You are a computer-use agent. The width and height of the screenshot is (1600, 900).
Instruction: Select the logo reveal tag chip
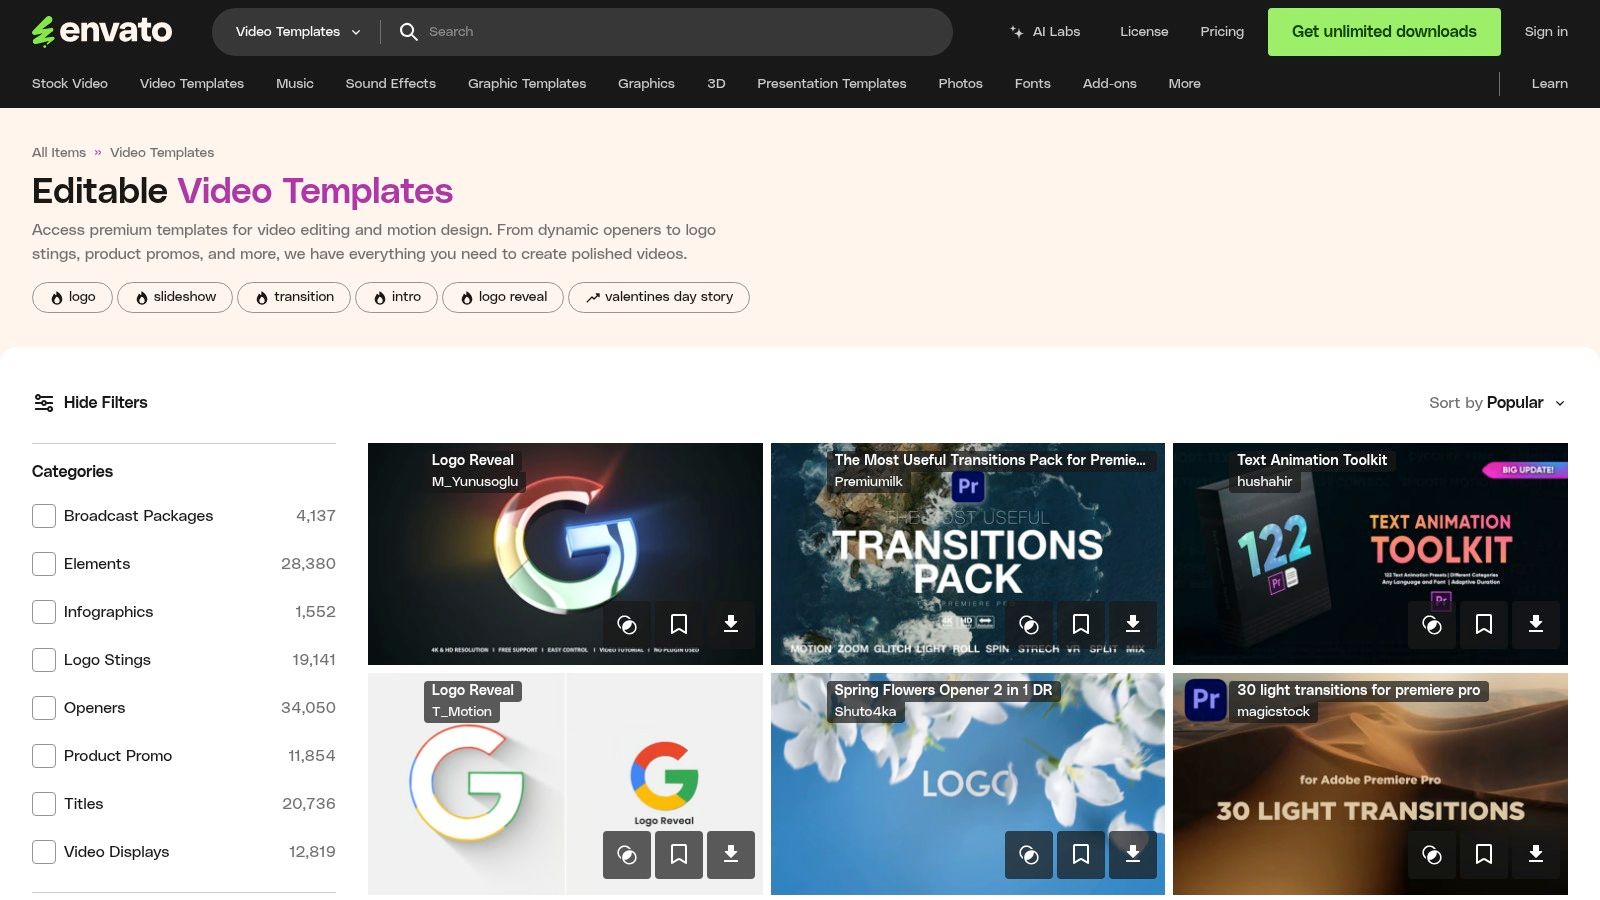pos(503,297)
